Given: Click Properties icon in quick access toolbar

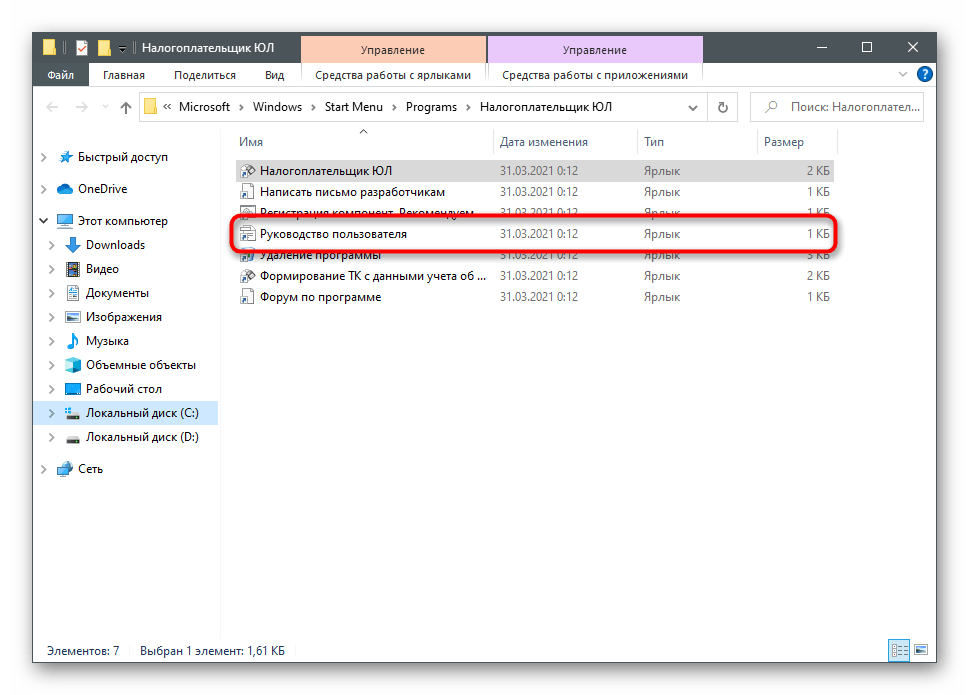Looking at the screenshot, I should (82, 48).
